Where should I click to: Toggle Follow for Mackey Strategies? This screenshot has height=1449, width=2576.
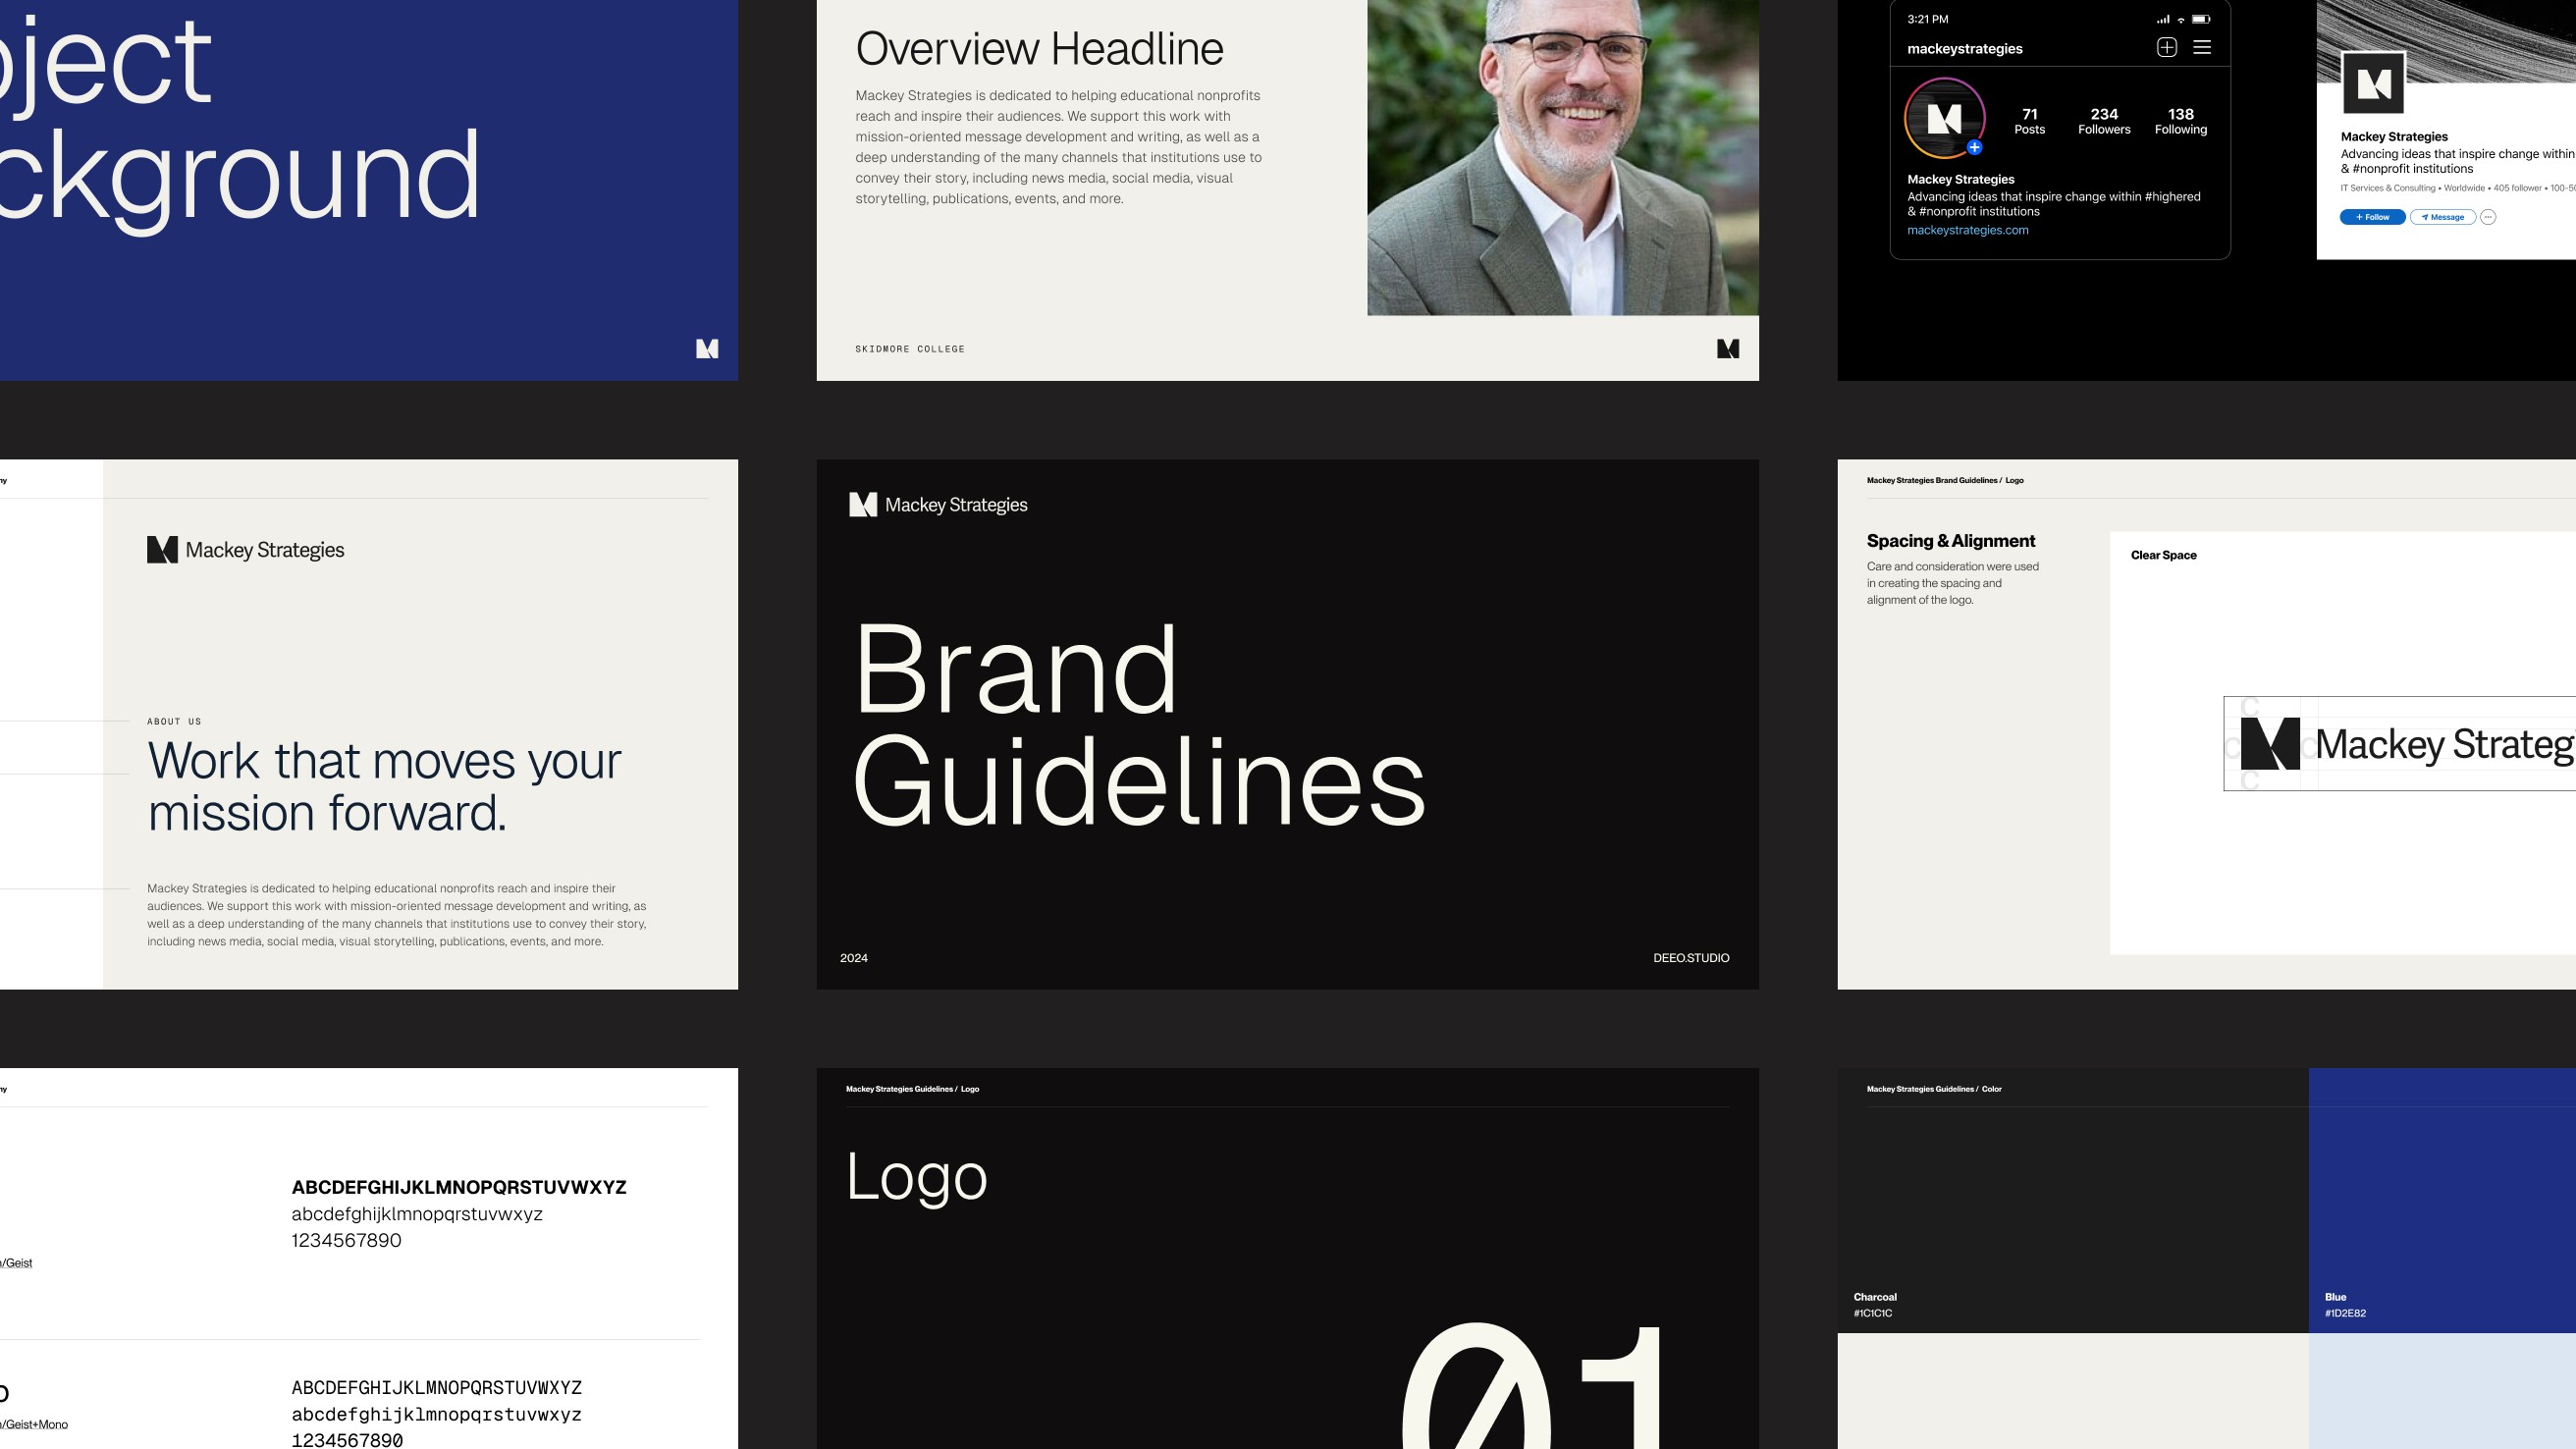coord(2373,217)
